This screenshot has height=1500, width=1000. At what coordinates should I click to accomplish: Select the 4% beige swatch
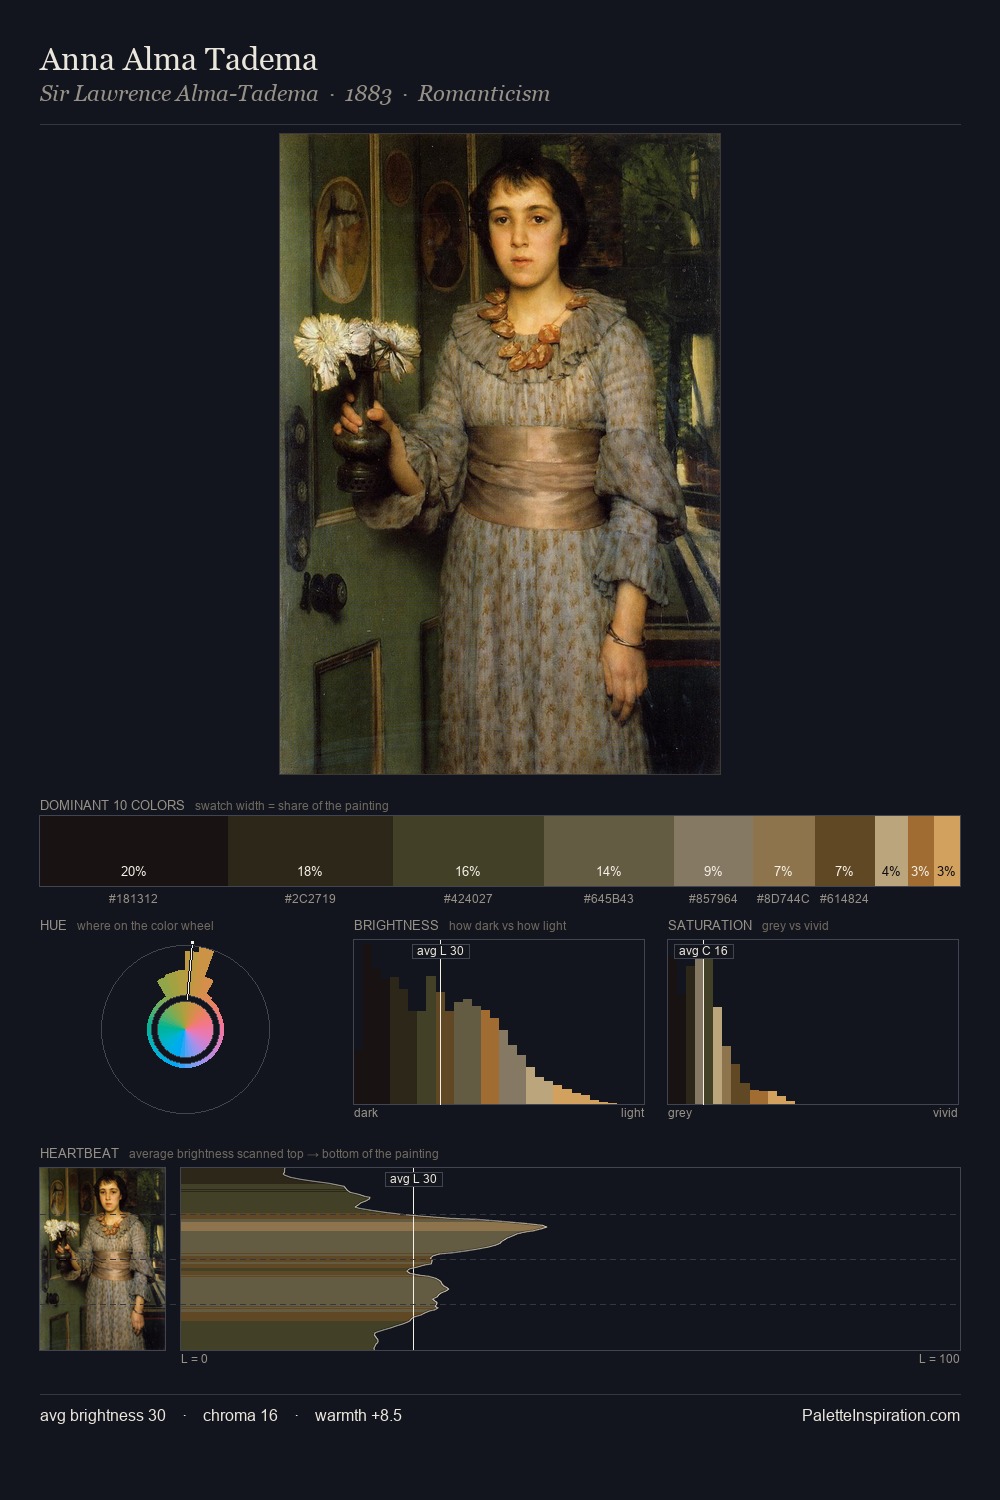[x=891, y=851]
